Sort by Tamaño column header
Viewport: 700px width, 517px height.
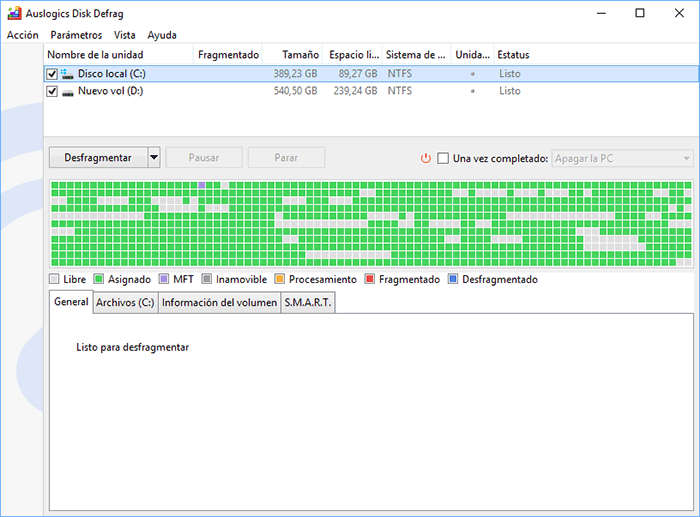click(293, 54)
